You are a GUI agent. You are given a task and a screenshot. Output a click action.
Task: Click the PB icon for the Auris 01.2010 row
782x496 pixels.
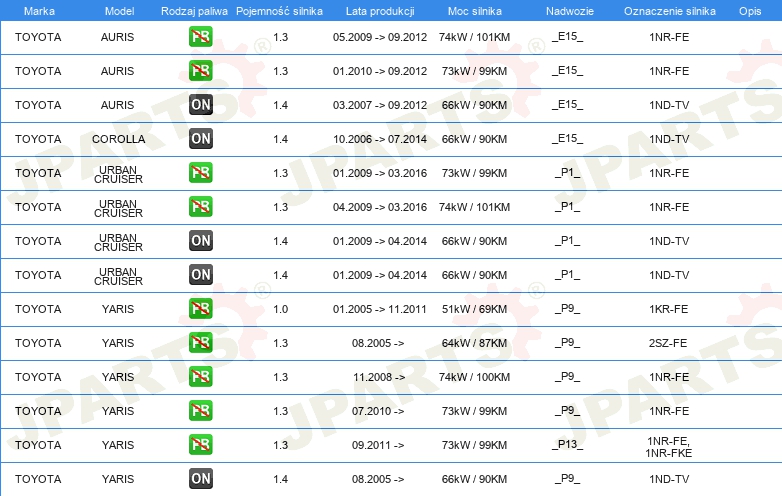click(x=201, y=71)
